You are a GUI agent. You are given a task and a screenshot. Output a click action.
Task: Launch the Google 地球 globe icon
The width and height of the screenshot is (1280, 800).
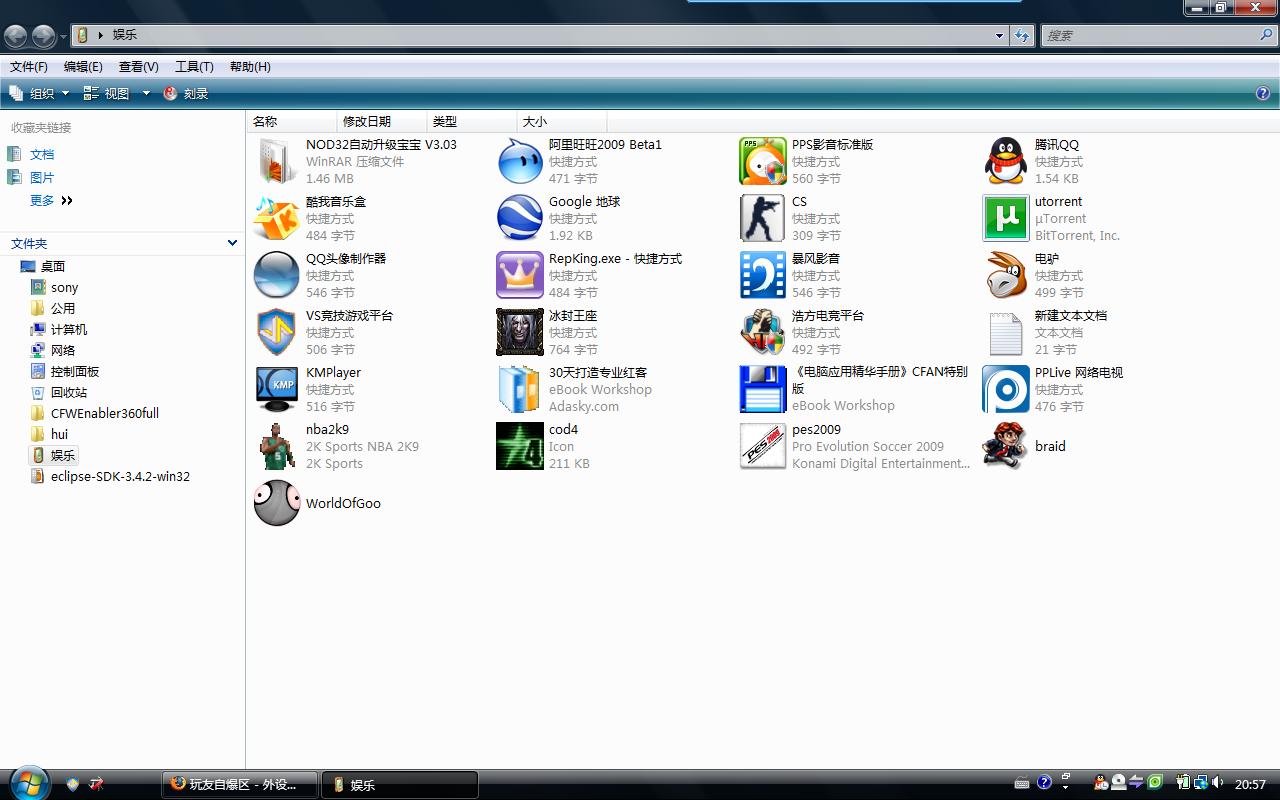(520, 218)
